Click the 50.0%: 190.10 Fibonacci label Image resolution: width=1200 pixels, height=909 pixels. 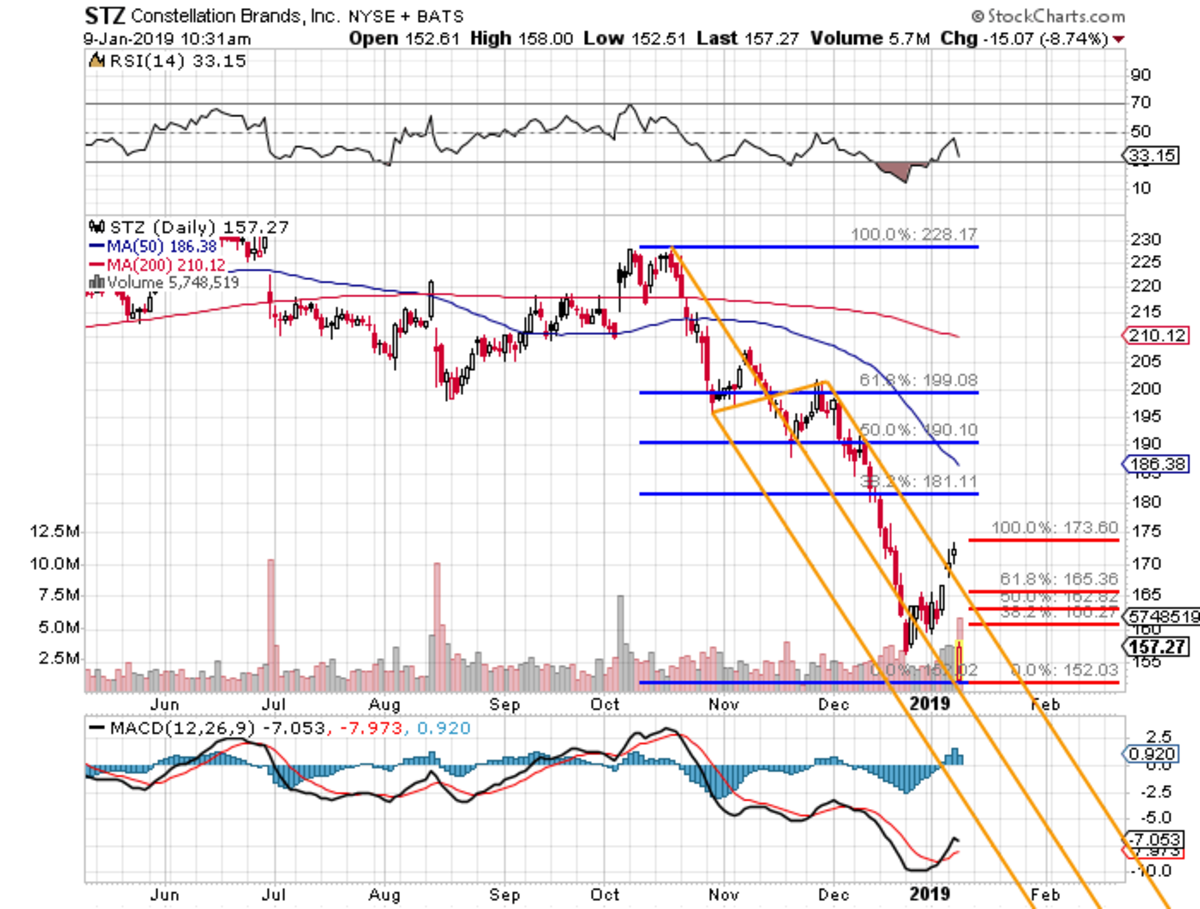click(918, 428)
